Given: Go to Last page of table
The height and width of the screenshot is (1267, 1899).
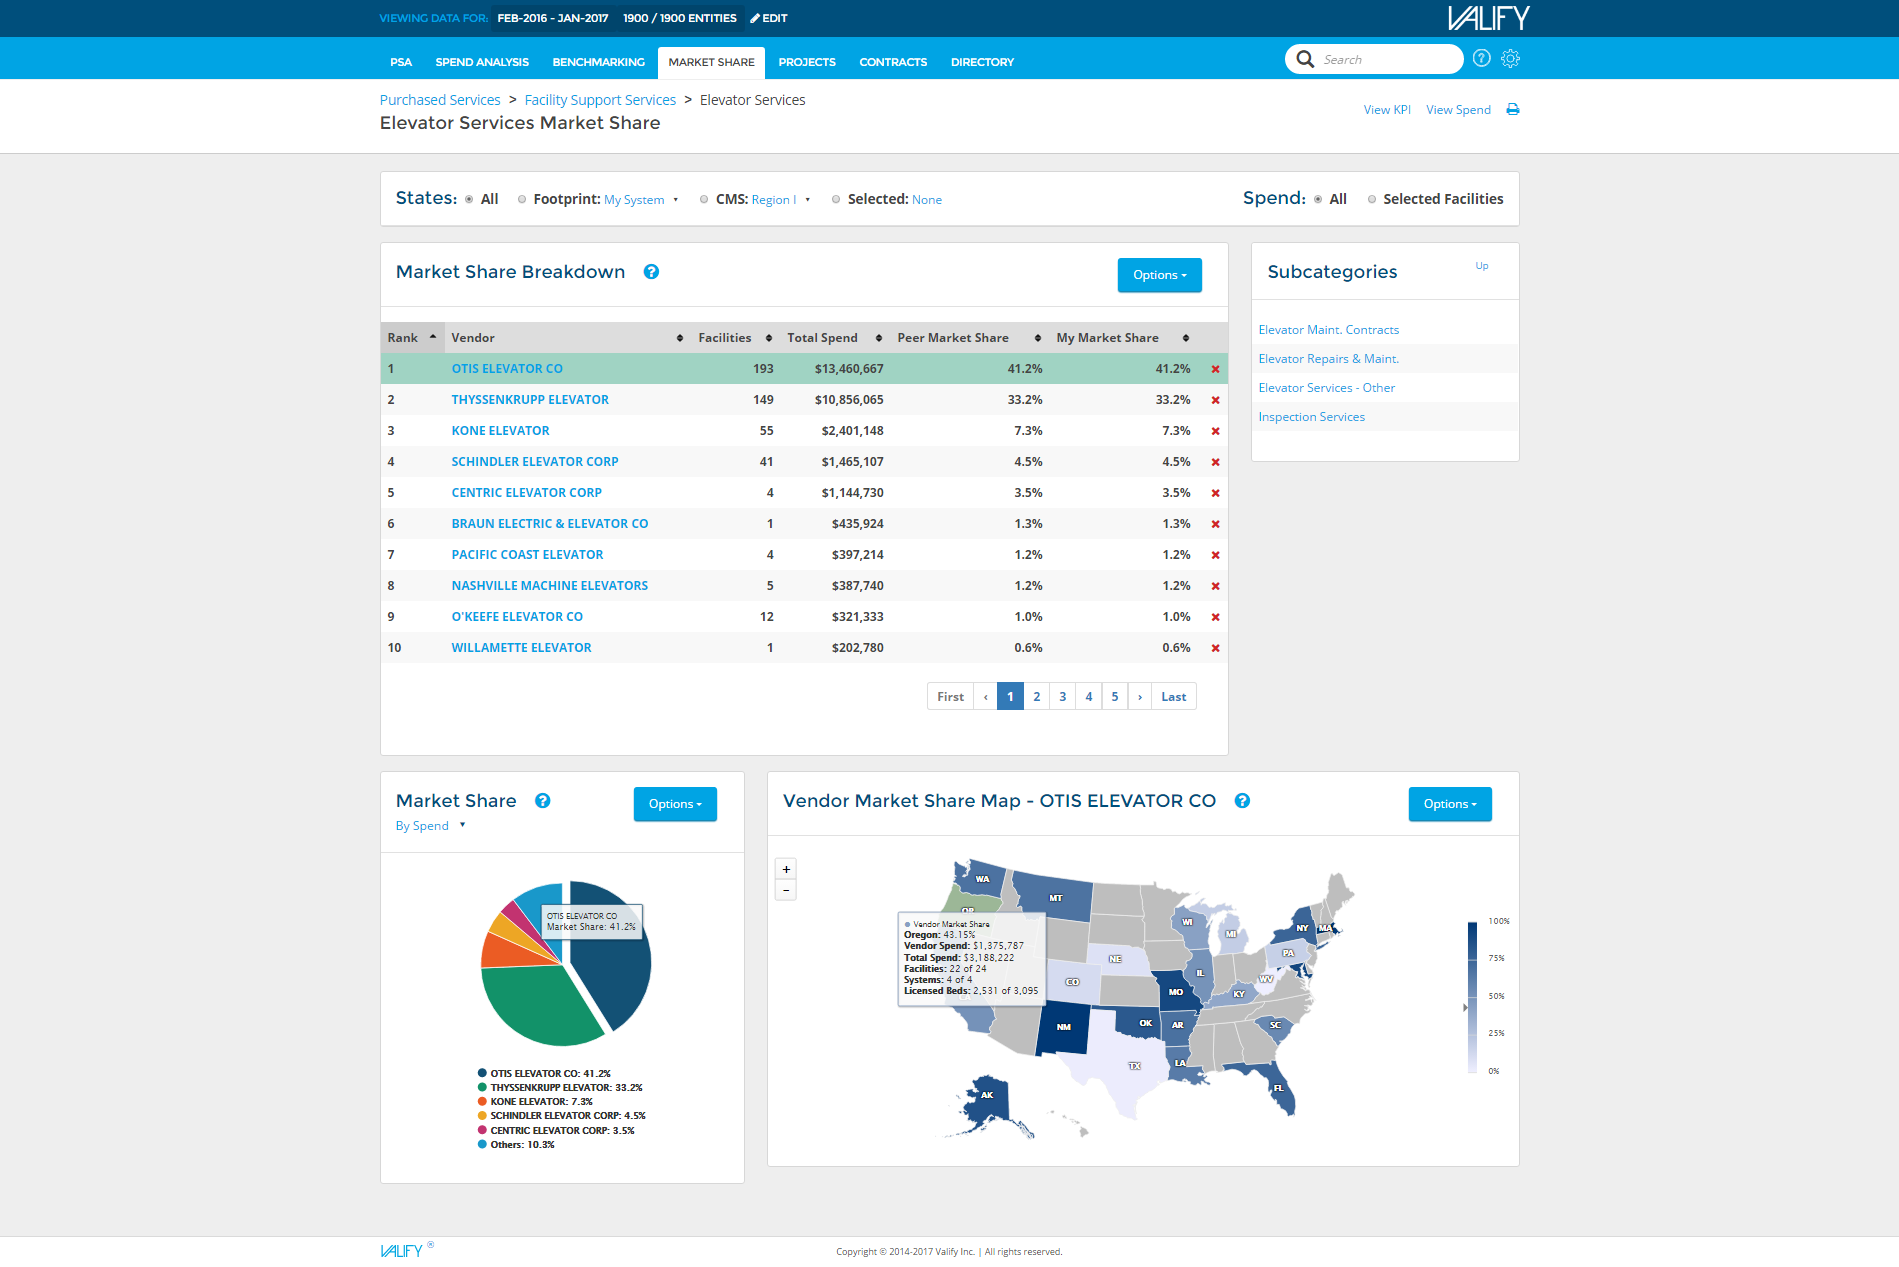Looking at the screenshot, I should click(x=1174, y=697).
